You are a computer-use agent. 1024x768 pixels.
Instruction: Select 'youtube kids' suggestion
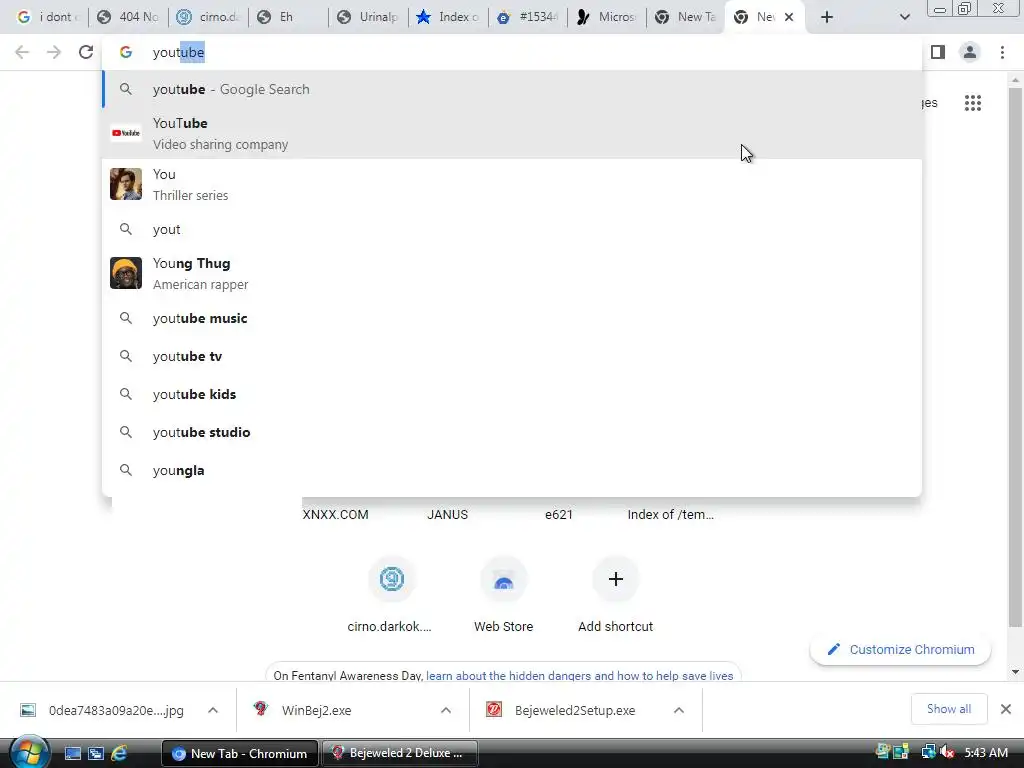click(x=512, y=394)
